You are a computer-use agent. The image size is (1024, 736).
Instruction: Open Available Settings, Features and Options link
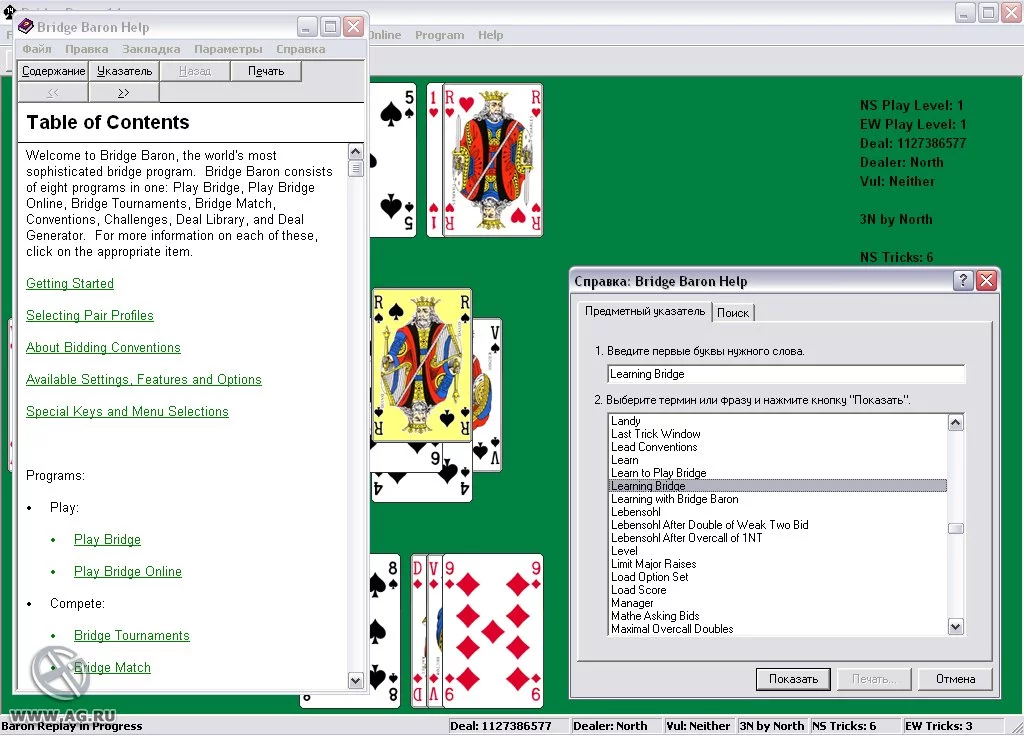144,379
